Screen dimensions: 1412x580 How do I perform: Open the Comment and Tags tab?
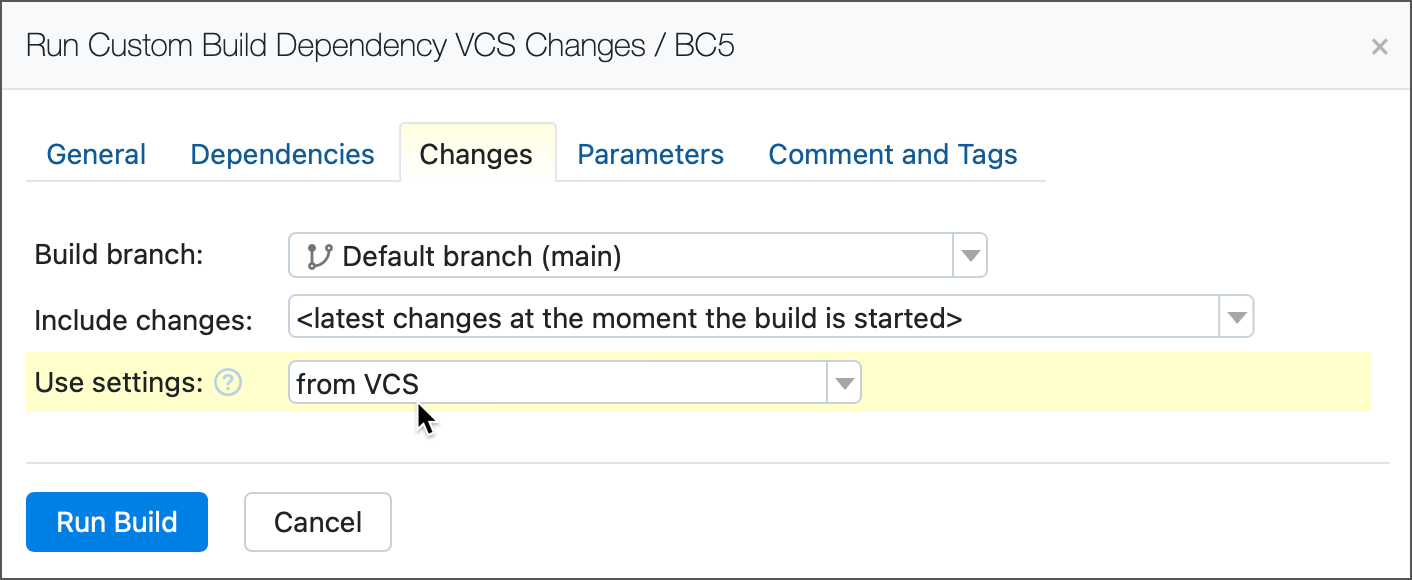[892, 155]
